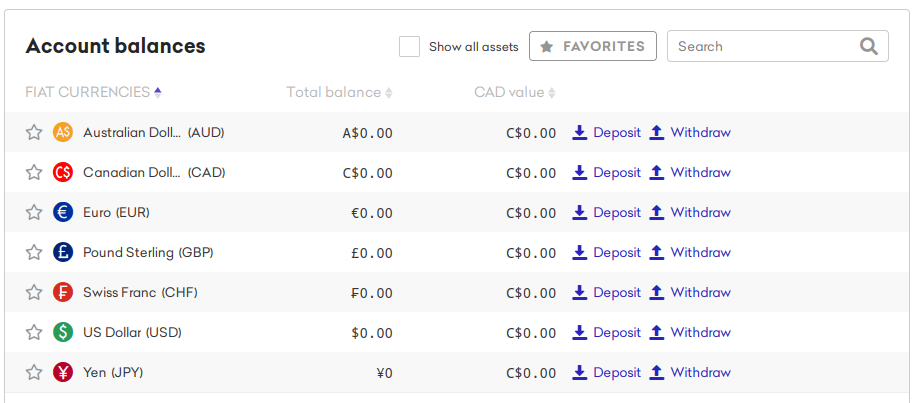Image resolution: width=919 pixels, height=403 pixels.
Task: Withdraw from the Canadian Dollar account
Action: 690,172
